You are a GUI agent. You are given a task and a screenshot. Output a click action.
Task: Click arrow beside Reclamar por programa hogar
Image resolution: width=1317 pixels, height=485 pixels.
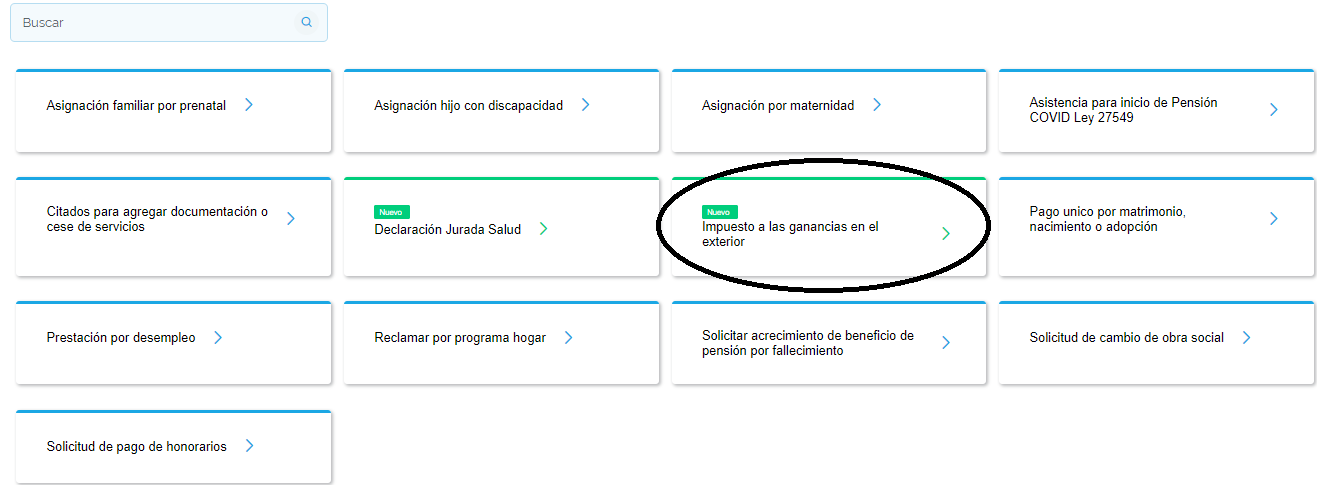[x=568, y=338]
